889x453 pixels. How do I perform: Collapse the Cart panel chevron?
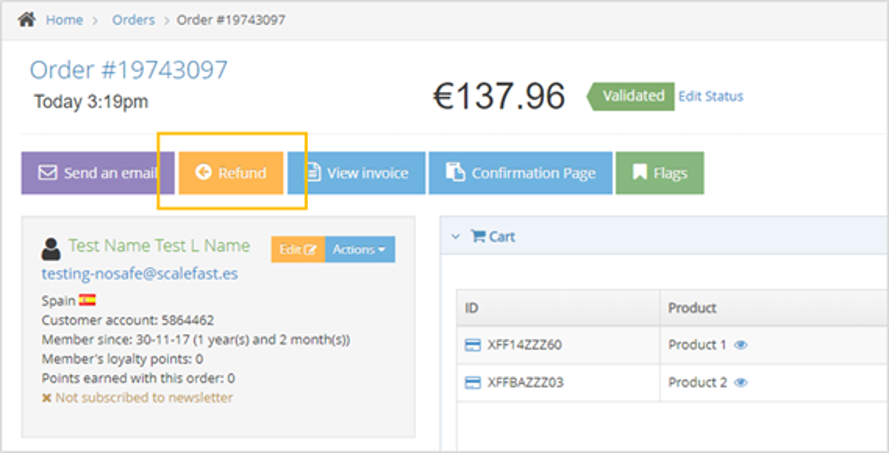pos(455,237)
